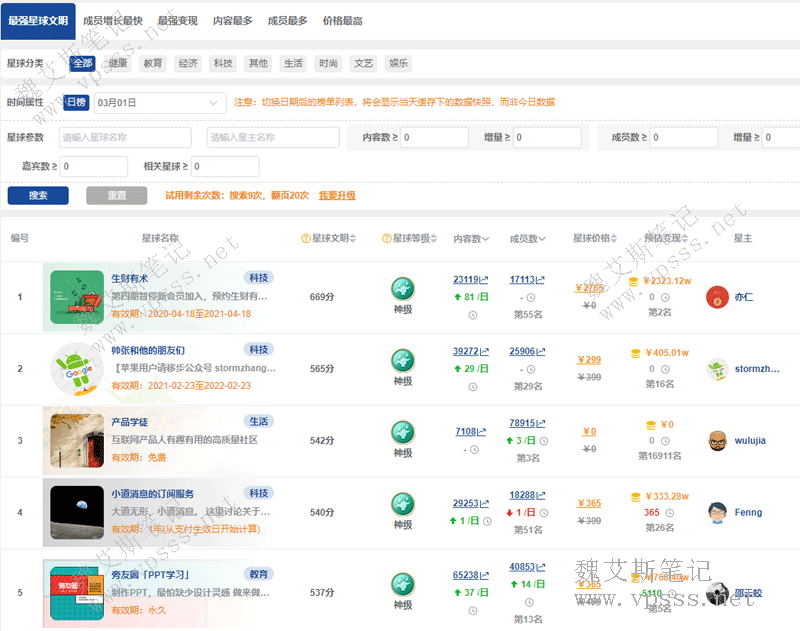Toggle the 科技 category filter
This screenshot has width=800, height=631.
coord(223,63)
